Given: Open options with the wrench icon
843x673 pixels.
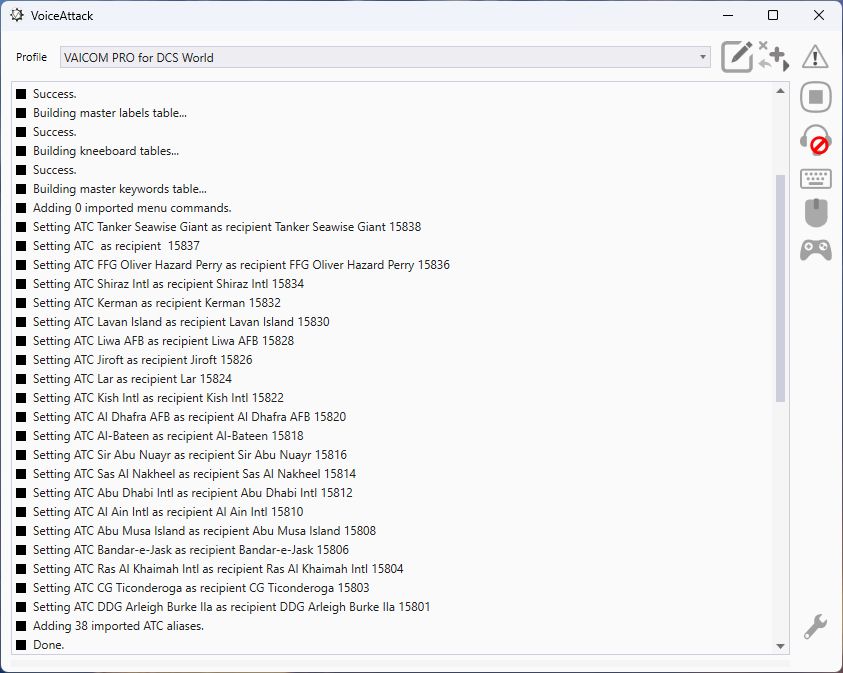Looking at the screenshot, I should click(815, 626).
